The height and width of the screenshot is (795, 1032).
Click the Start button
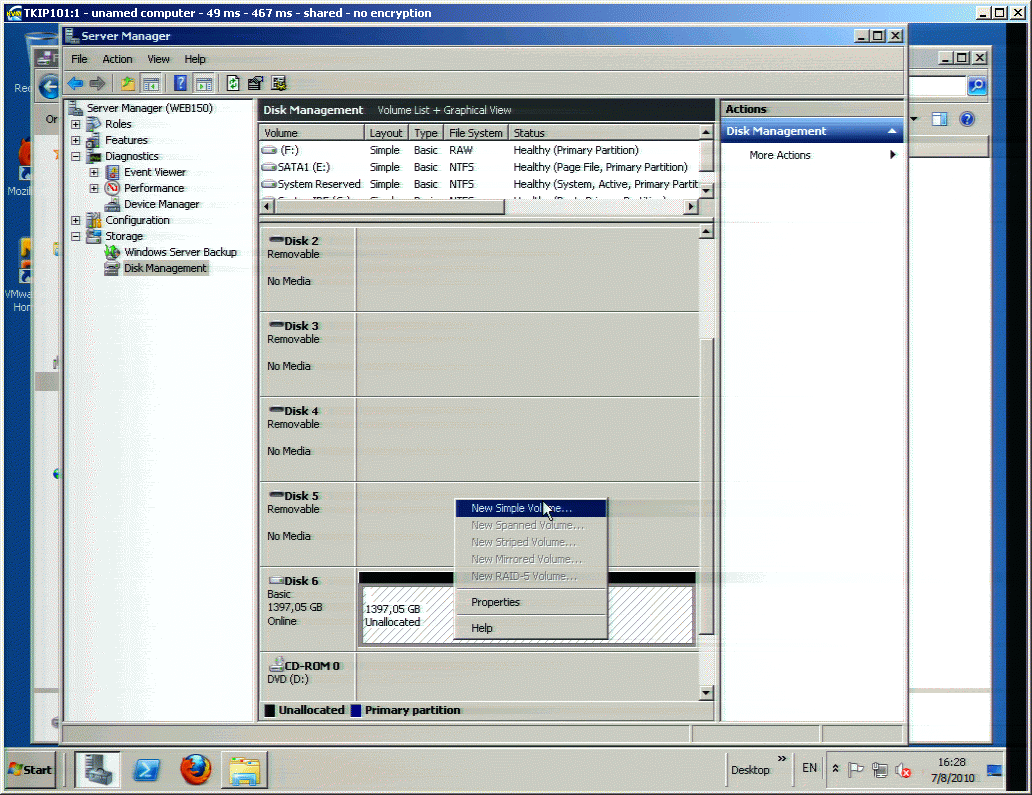pos(30,769)
